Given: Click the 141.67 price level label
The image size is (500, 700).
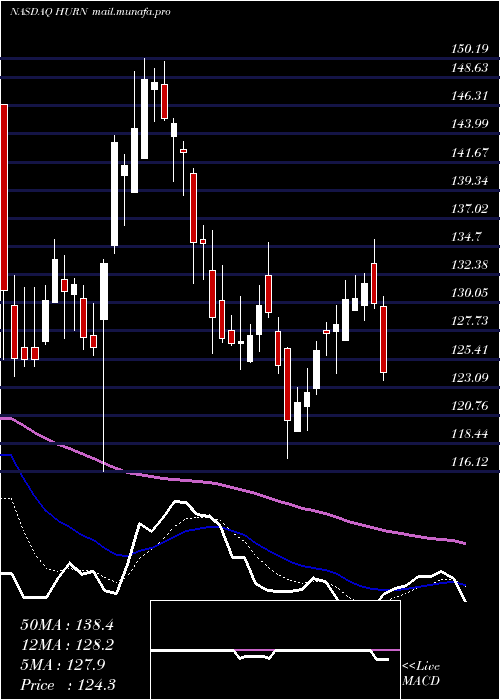Looking at the screenshot, I should (x=470, y=152).
